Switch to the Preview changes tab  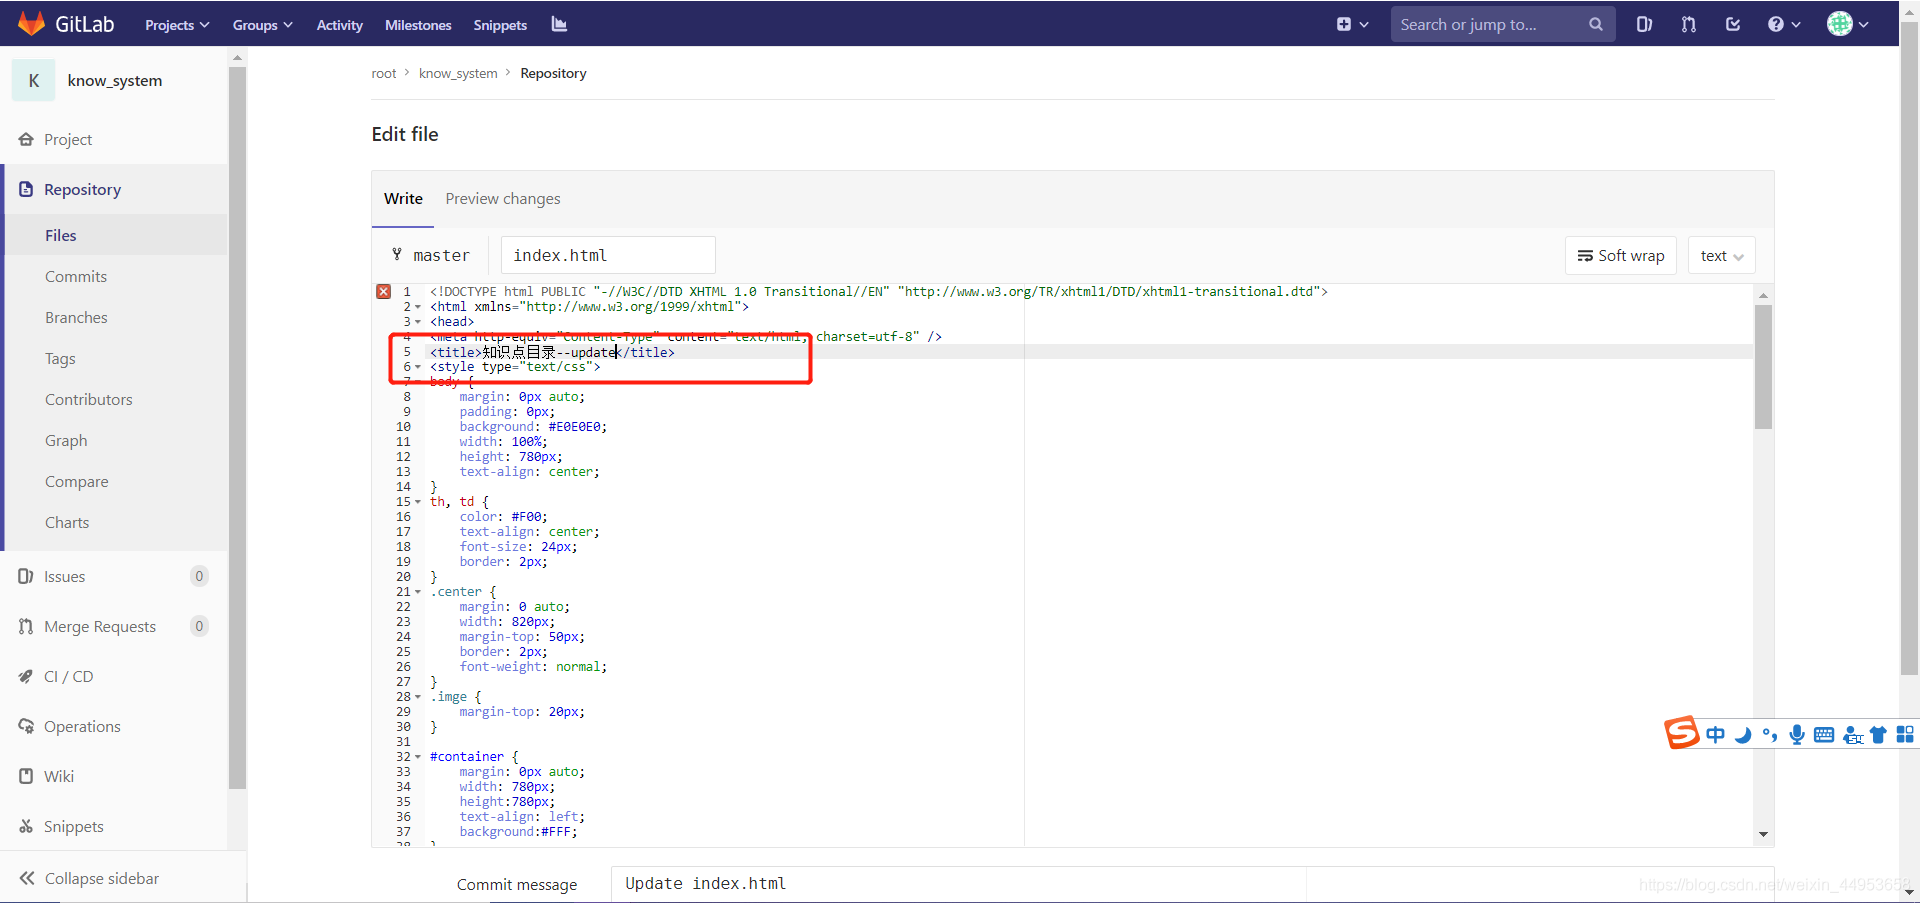pyautogui.click(x=503, y=199)
